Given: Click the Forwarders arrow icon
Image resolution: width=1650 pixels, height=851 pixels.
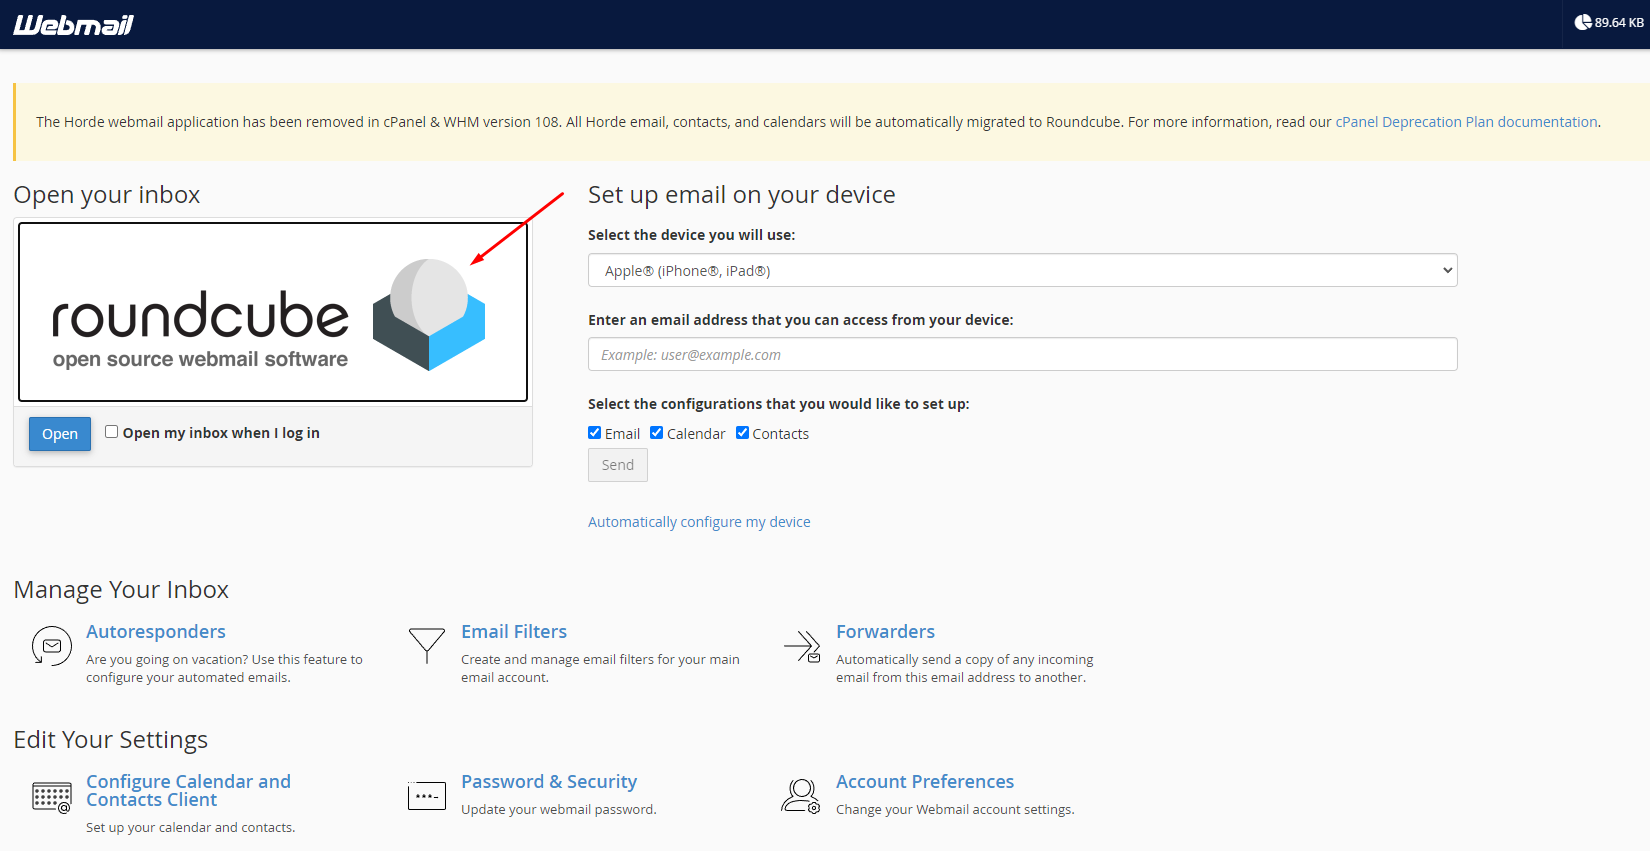Looking at the screenshot, I should click(802, 646).
